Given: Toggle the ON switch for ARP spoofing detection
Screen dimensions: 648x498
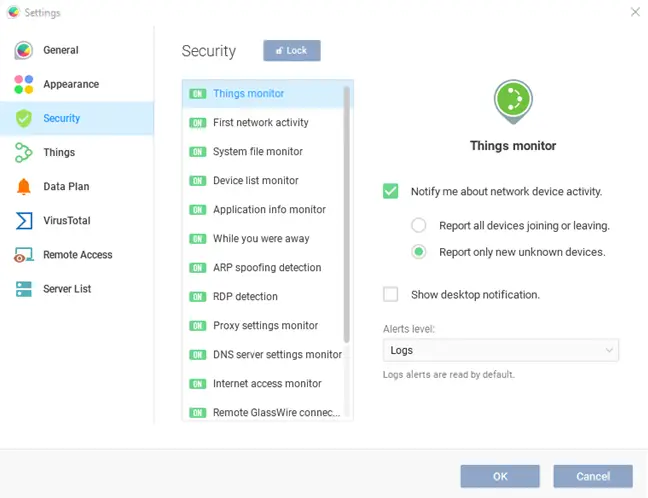Looking at the screenshot, I should click(198, 268).
